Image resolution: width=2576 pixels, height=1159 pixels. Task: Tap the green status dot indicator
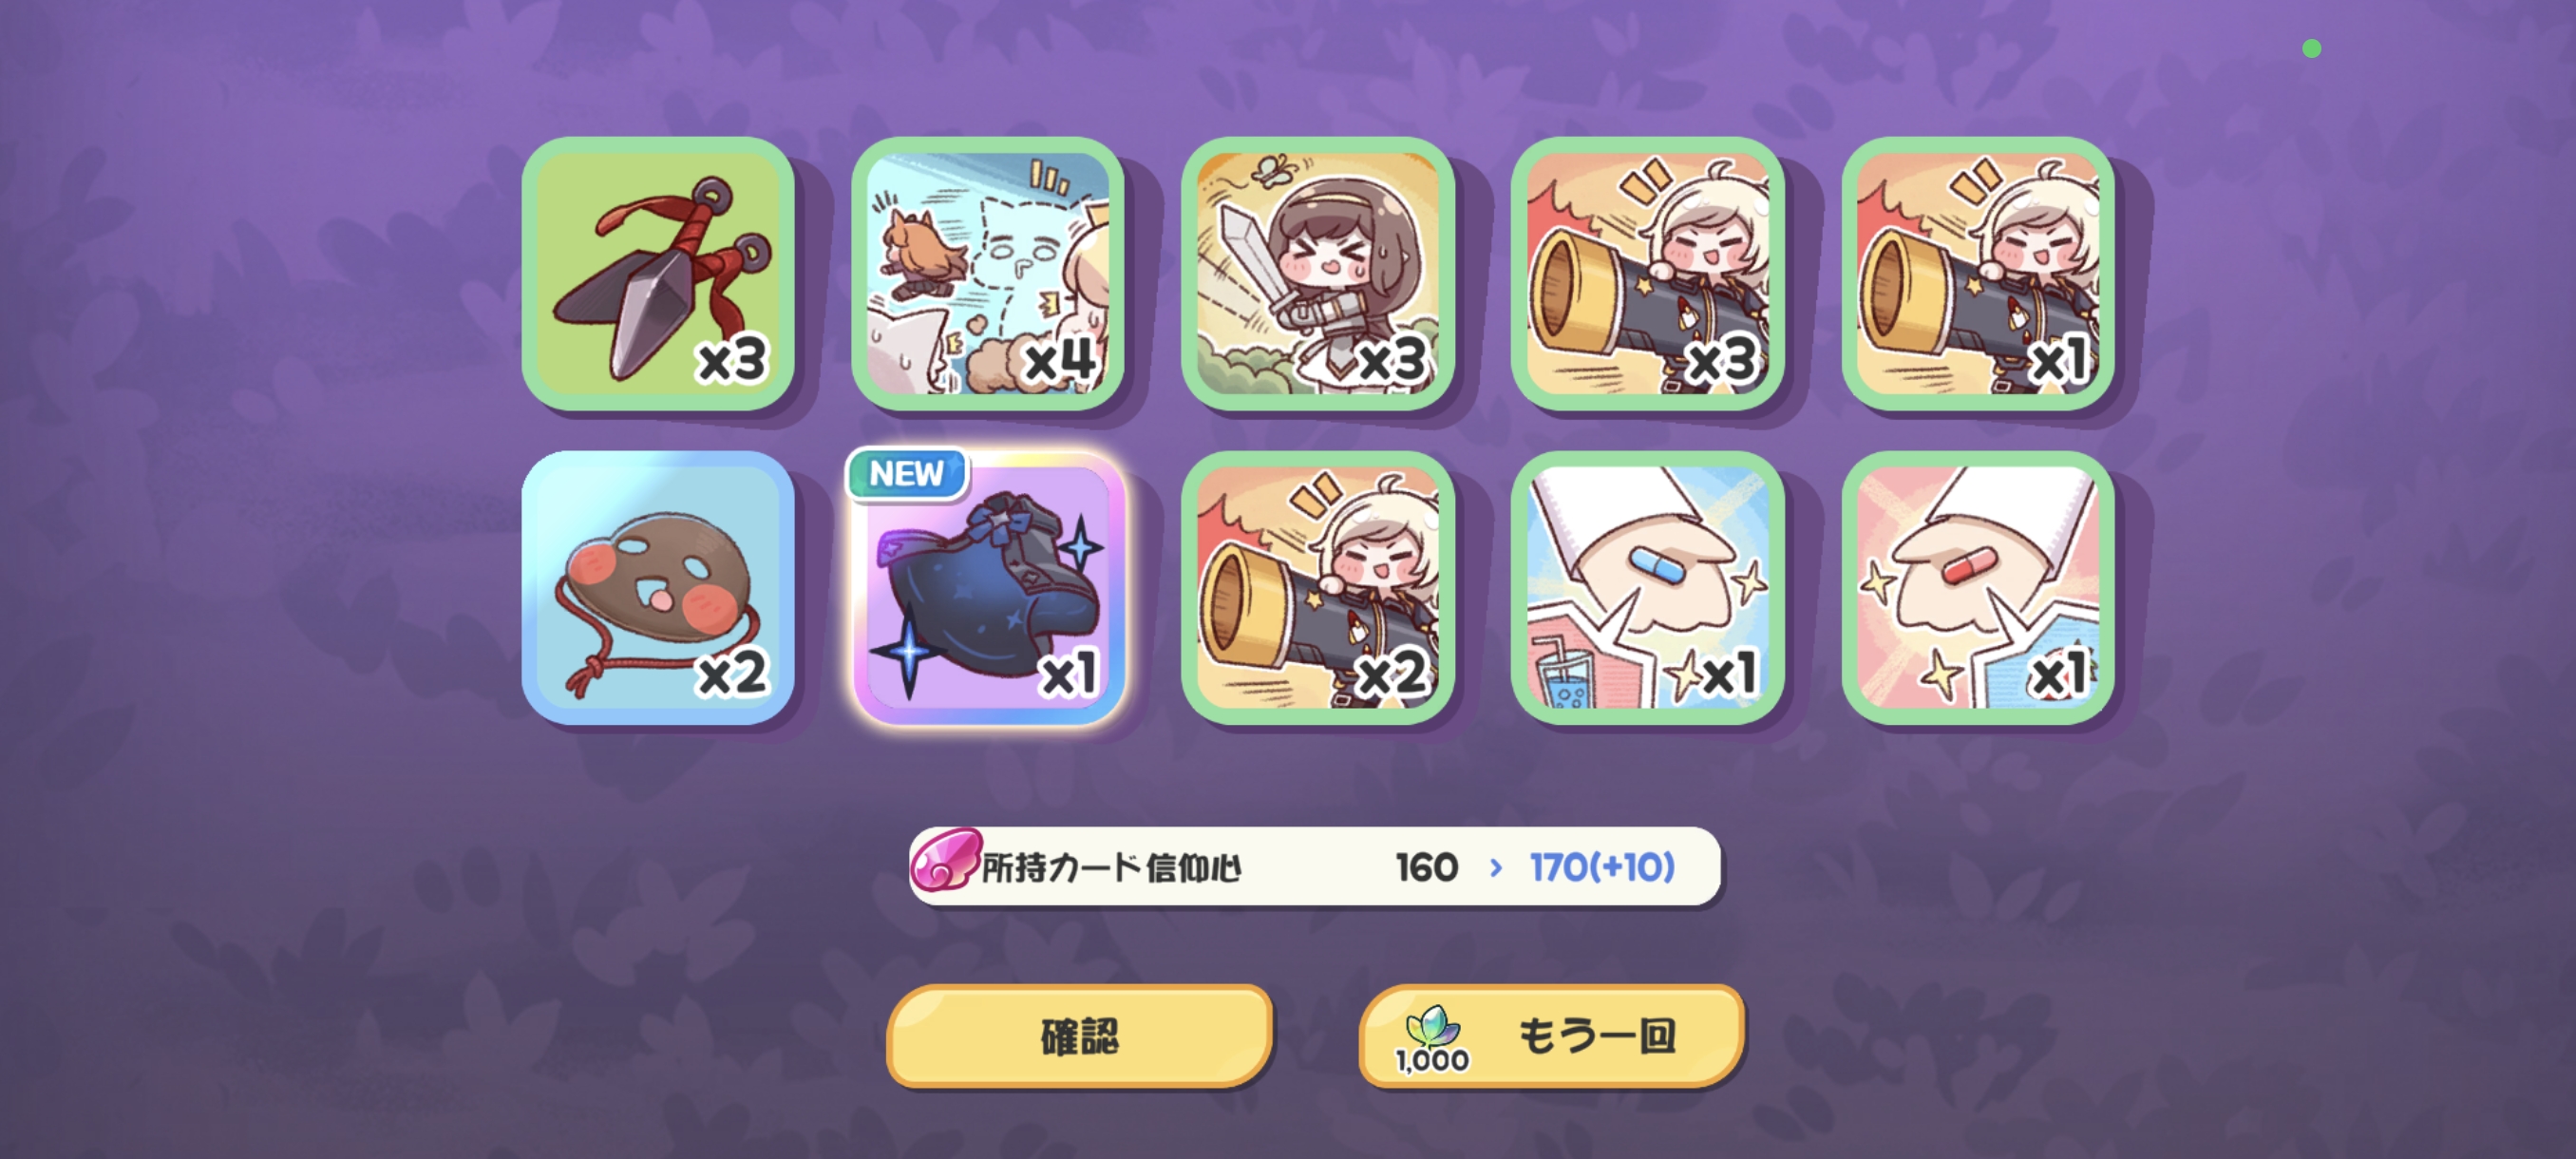tap(2311, 48)
